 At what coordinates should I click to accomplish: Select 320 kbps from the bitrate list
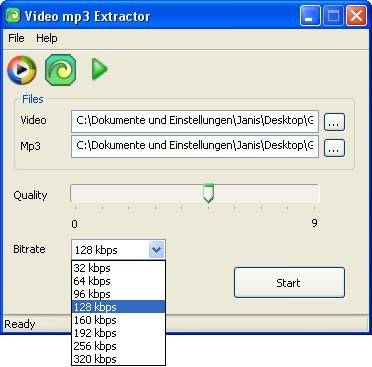(118, 359)
